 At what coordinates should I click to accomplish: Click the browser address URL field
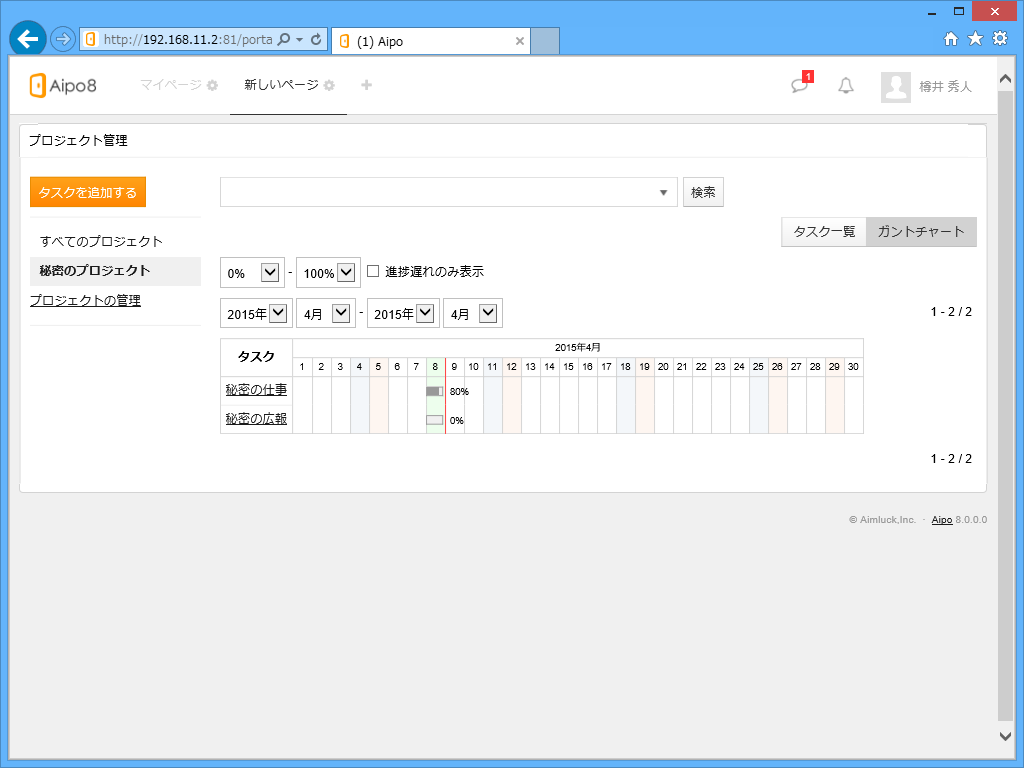(187, 39)
